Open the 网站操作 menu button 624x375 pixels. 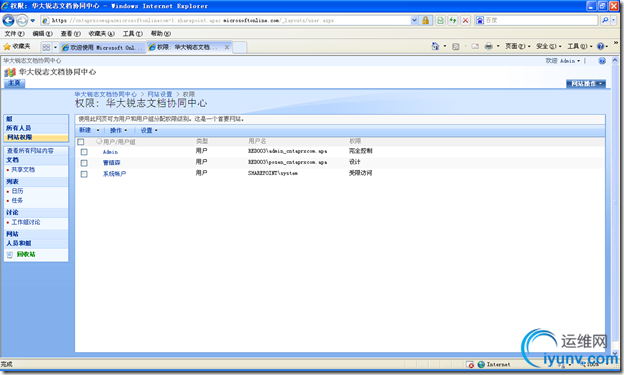pos(586,84)
